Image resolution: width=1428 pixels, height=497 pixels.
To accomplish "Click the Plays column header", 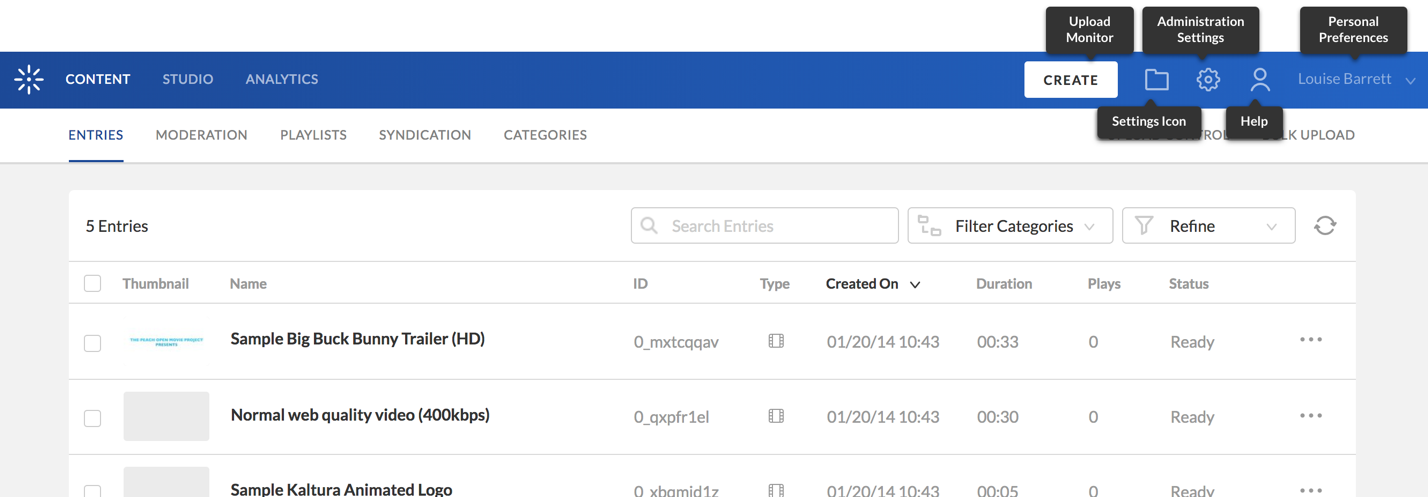I will pos(1104,284).
